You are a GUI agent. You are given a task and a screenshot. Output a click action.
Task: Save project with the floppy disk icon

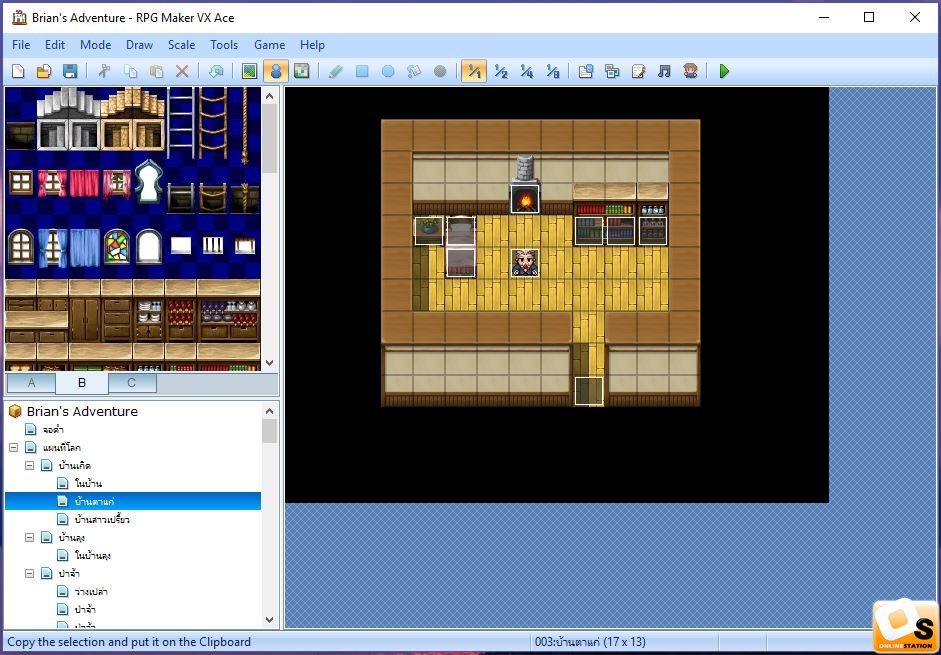(70, 71)
